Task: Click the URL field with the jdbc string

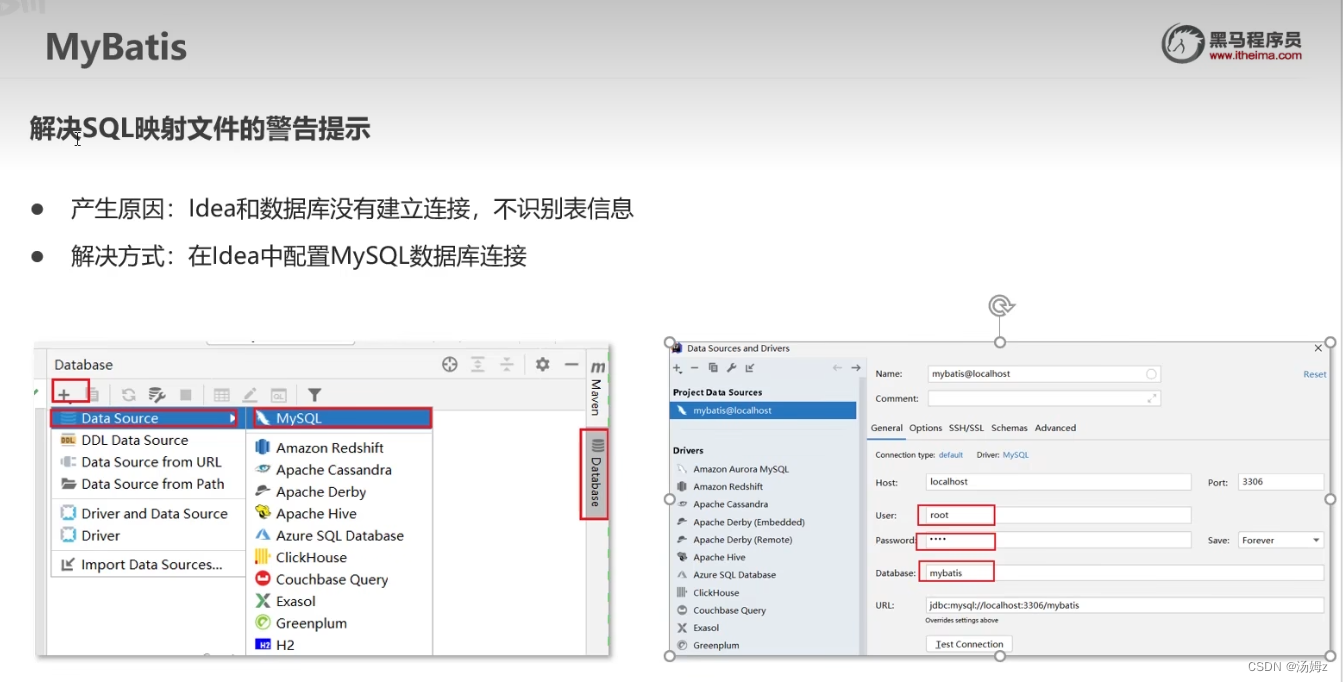Action: tap(1125, 605)
